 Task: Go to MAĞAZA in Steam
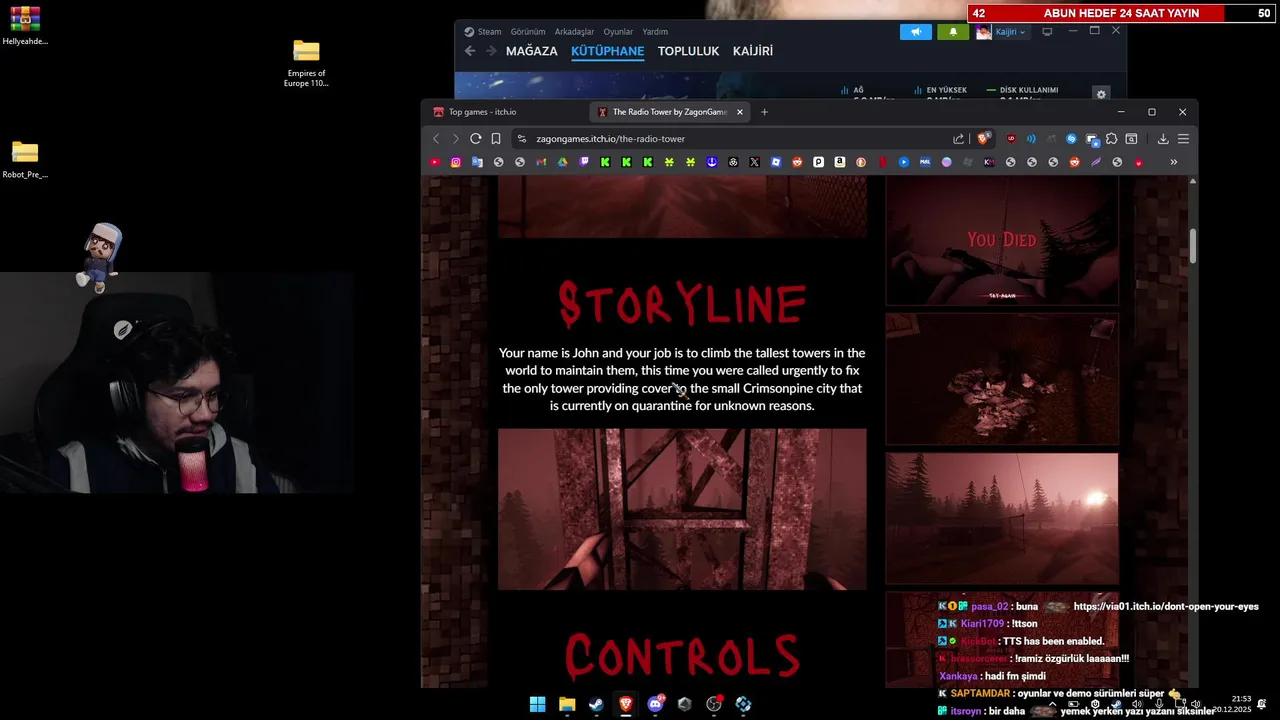tap(532, 51)
